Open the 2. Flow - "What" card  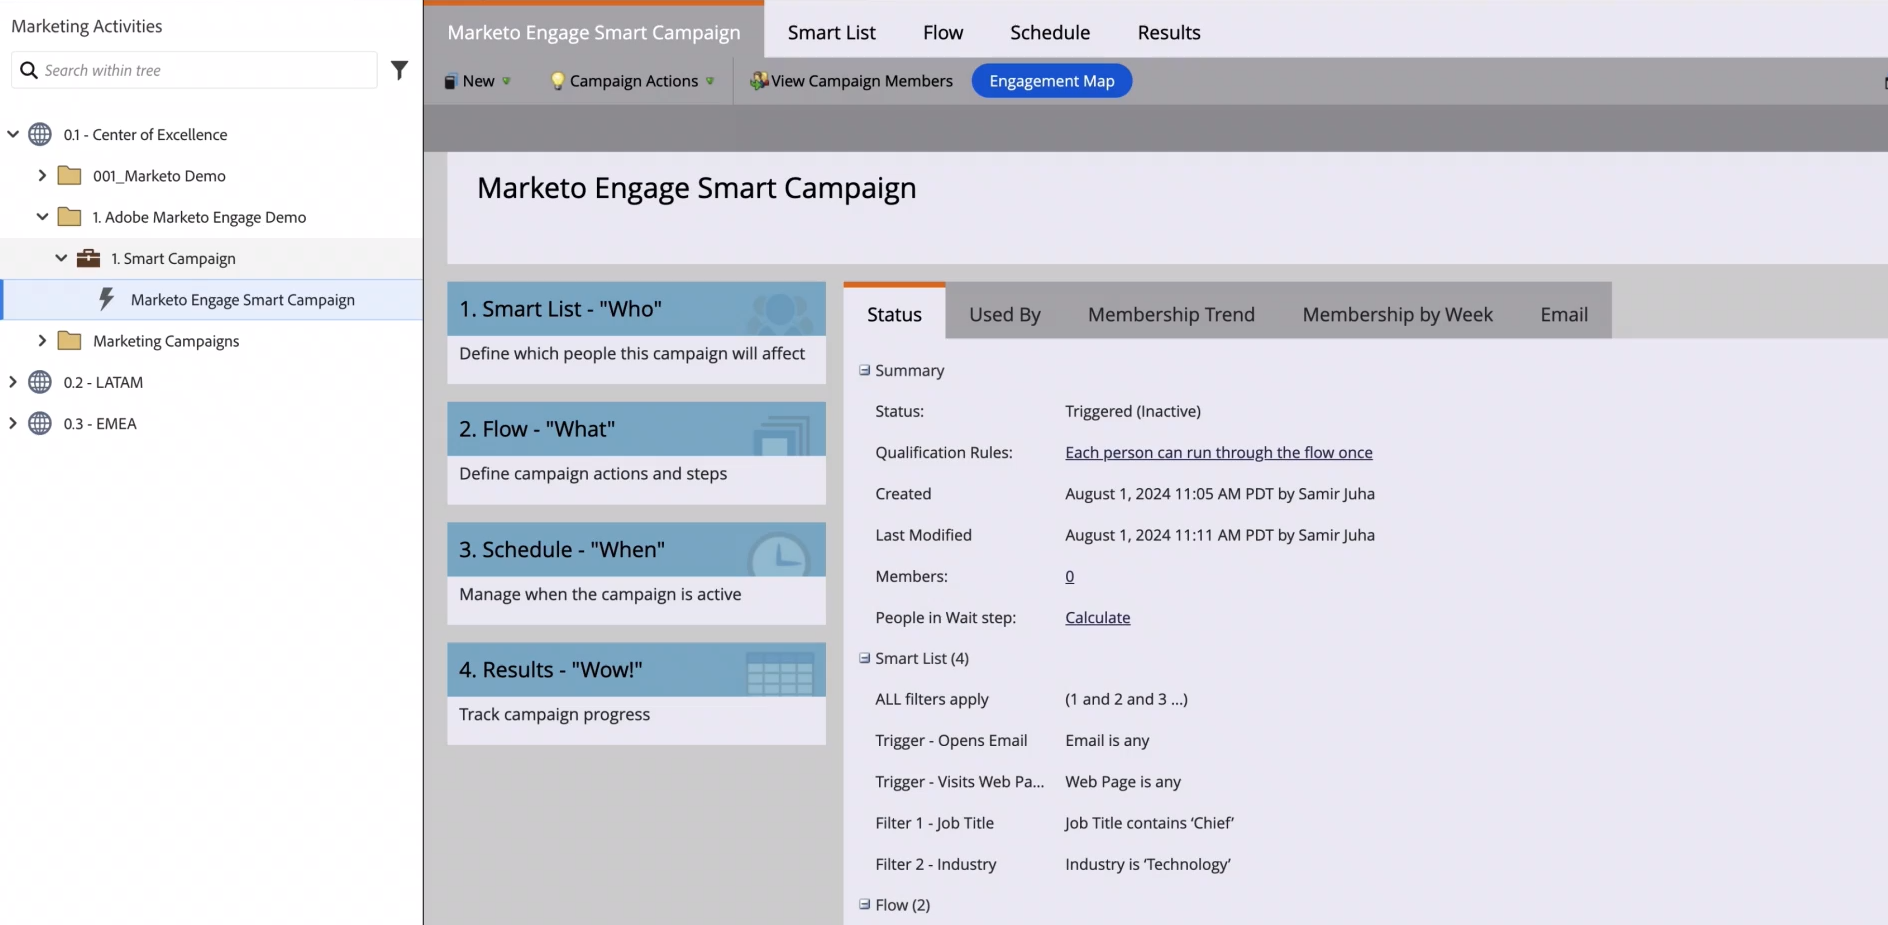(x=636, y=453)
